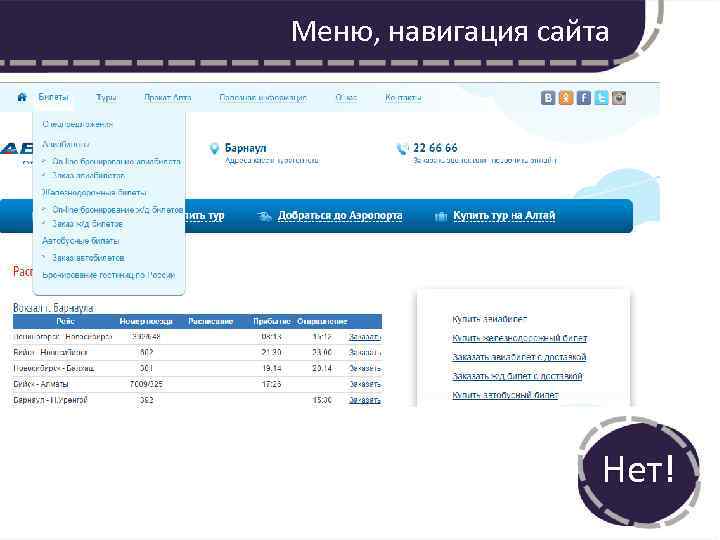Image resolution: width=720 pixels, height=540 pixels.
Task: Click the Рейс column header
Action: 65,321
